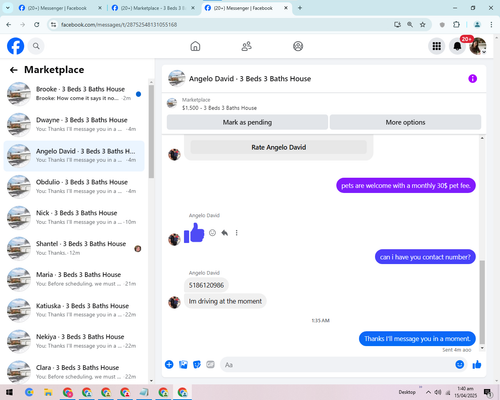Click More options button
The width and height of the screenshot is (500, 400).
(x=405, y=122)
